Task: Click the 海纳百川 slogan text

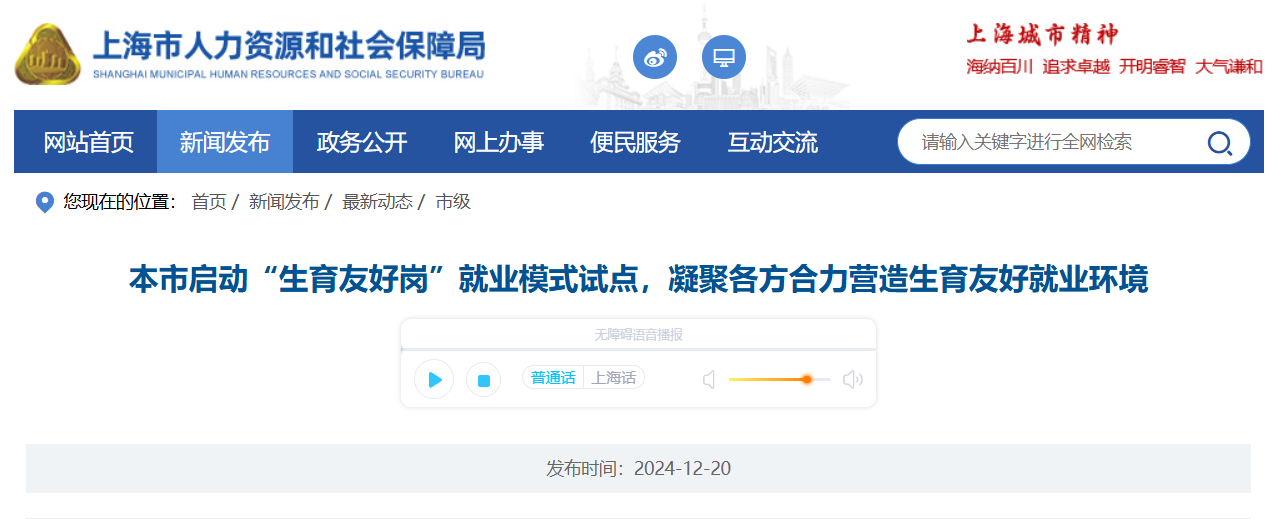Action: pyautogui.click(x=999, y=67)
